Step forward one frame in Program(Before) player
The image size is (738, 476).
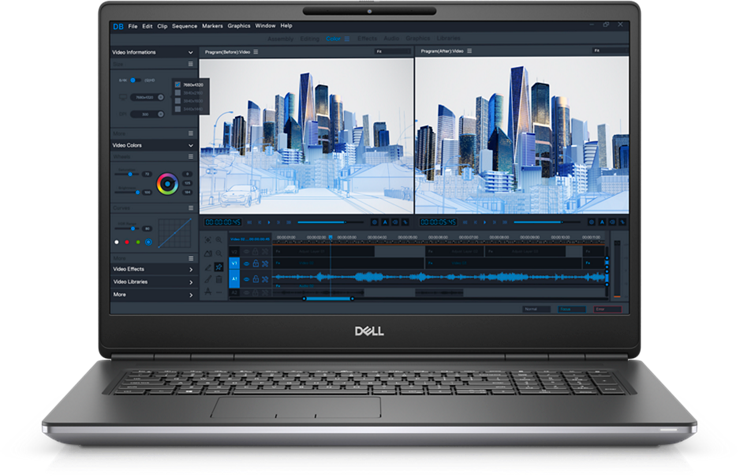[279, 222]
